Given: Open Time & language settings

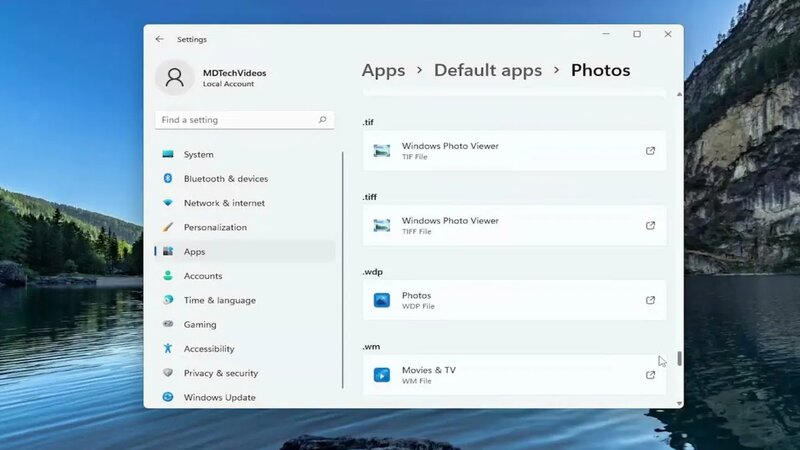Looking at the screenshot, I should click(x=245, y=300).
